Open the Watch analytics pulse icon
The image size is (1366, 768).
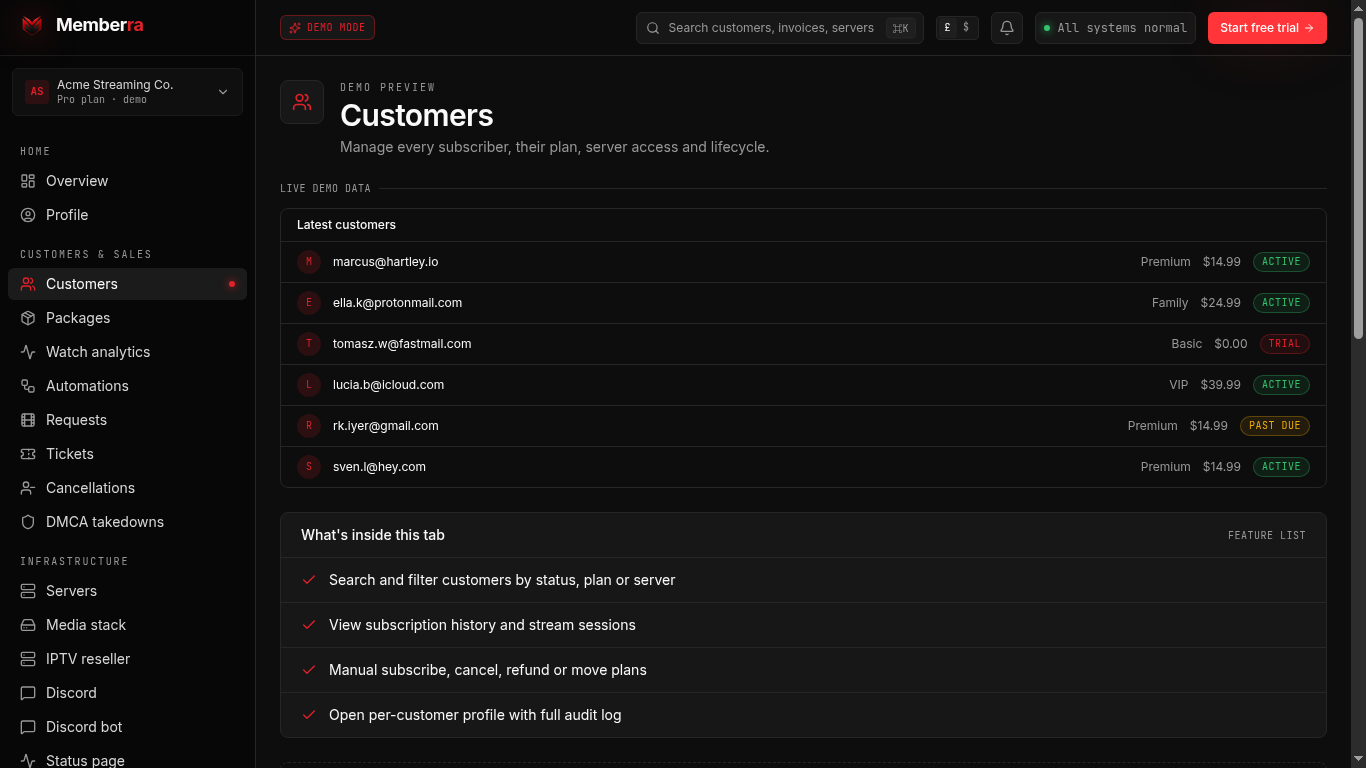(28, 352)
